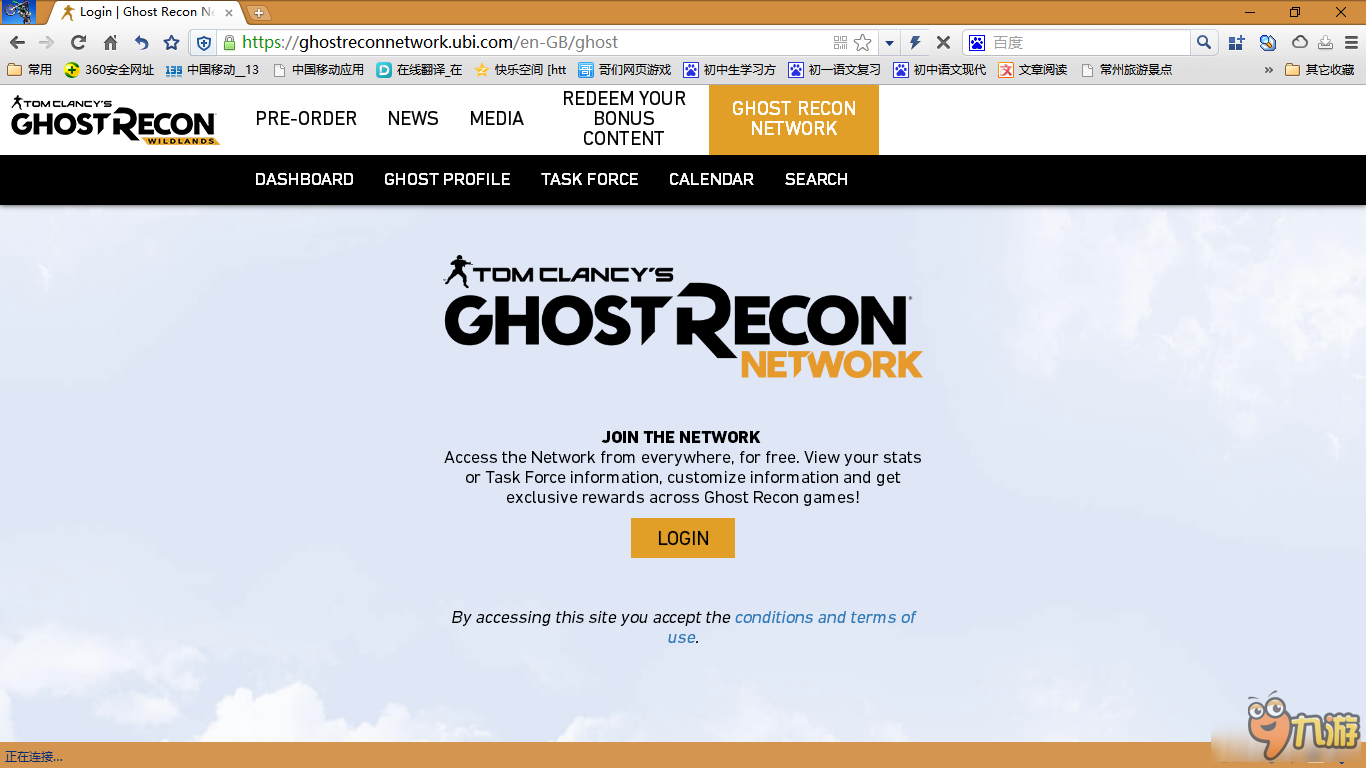Open the 快乐空间 bookmark
Image resolution: width=1366 pixels, height=768 pixels.
pyautogui.click(x=521, y=70)
